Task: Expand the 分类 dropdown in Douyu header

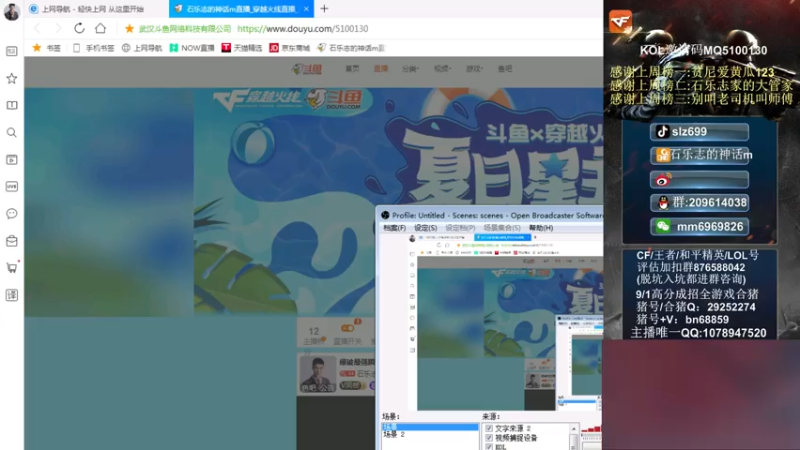Action: click(410, 68)
